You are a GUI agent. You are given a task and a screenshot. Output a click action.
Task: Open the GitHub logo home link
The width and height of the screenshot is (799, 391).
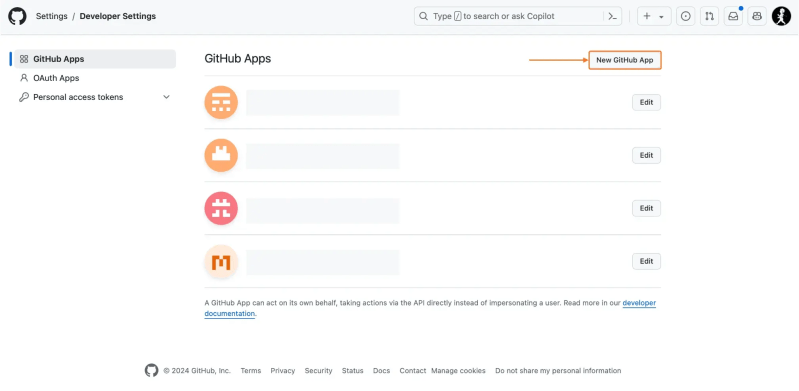(17, 16)
